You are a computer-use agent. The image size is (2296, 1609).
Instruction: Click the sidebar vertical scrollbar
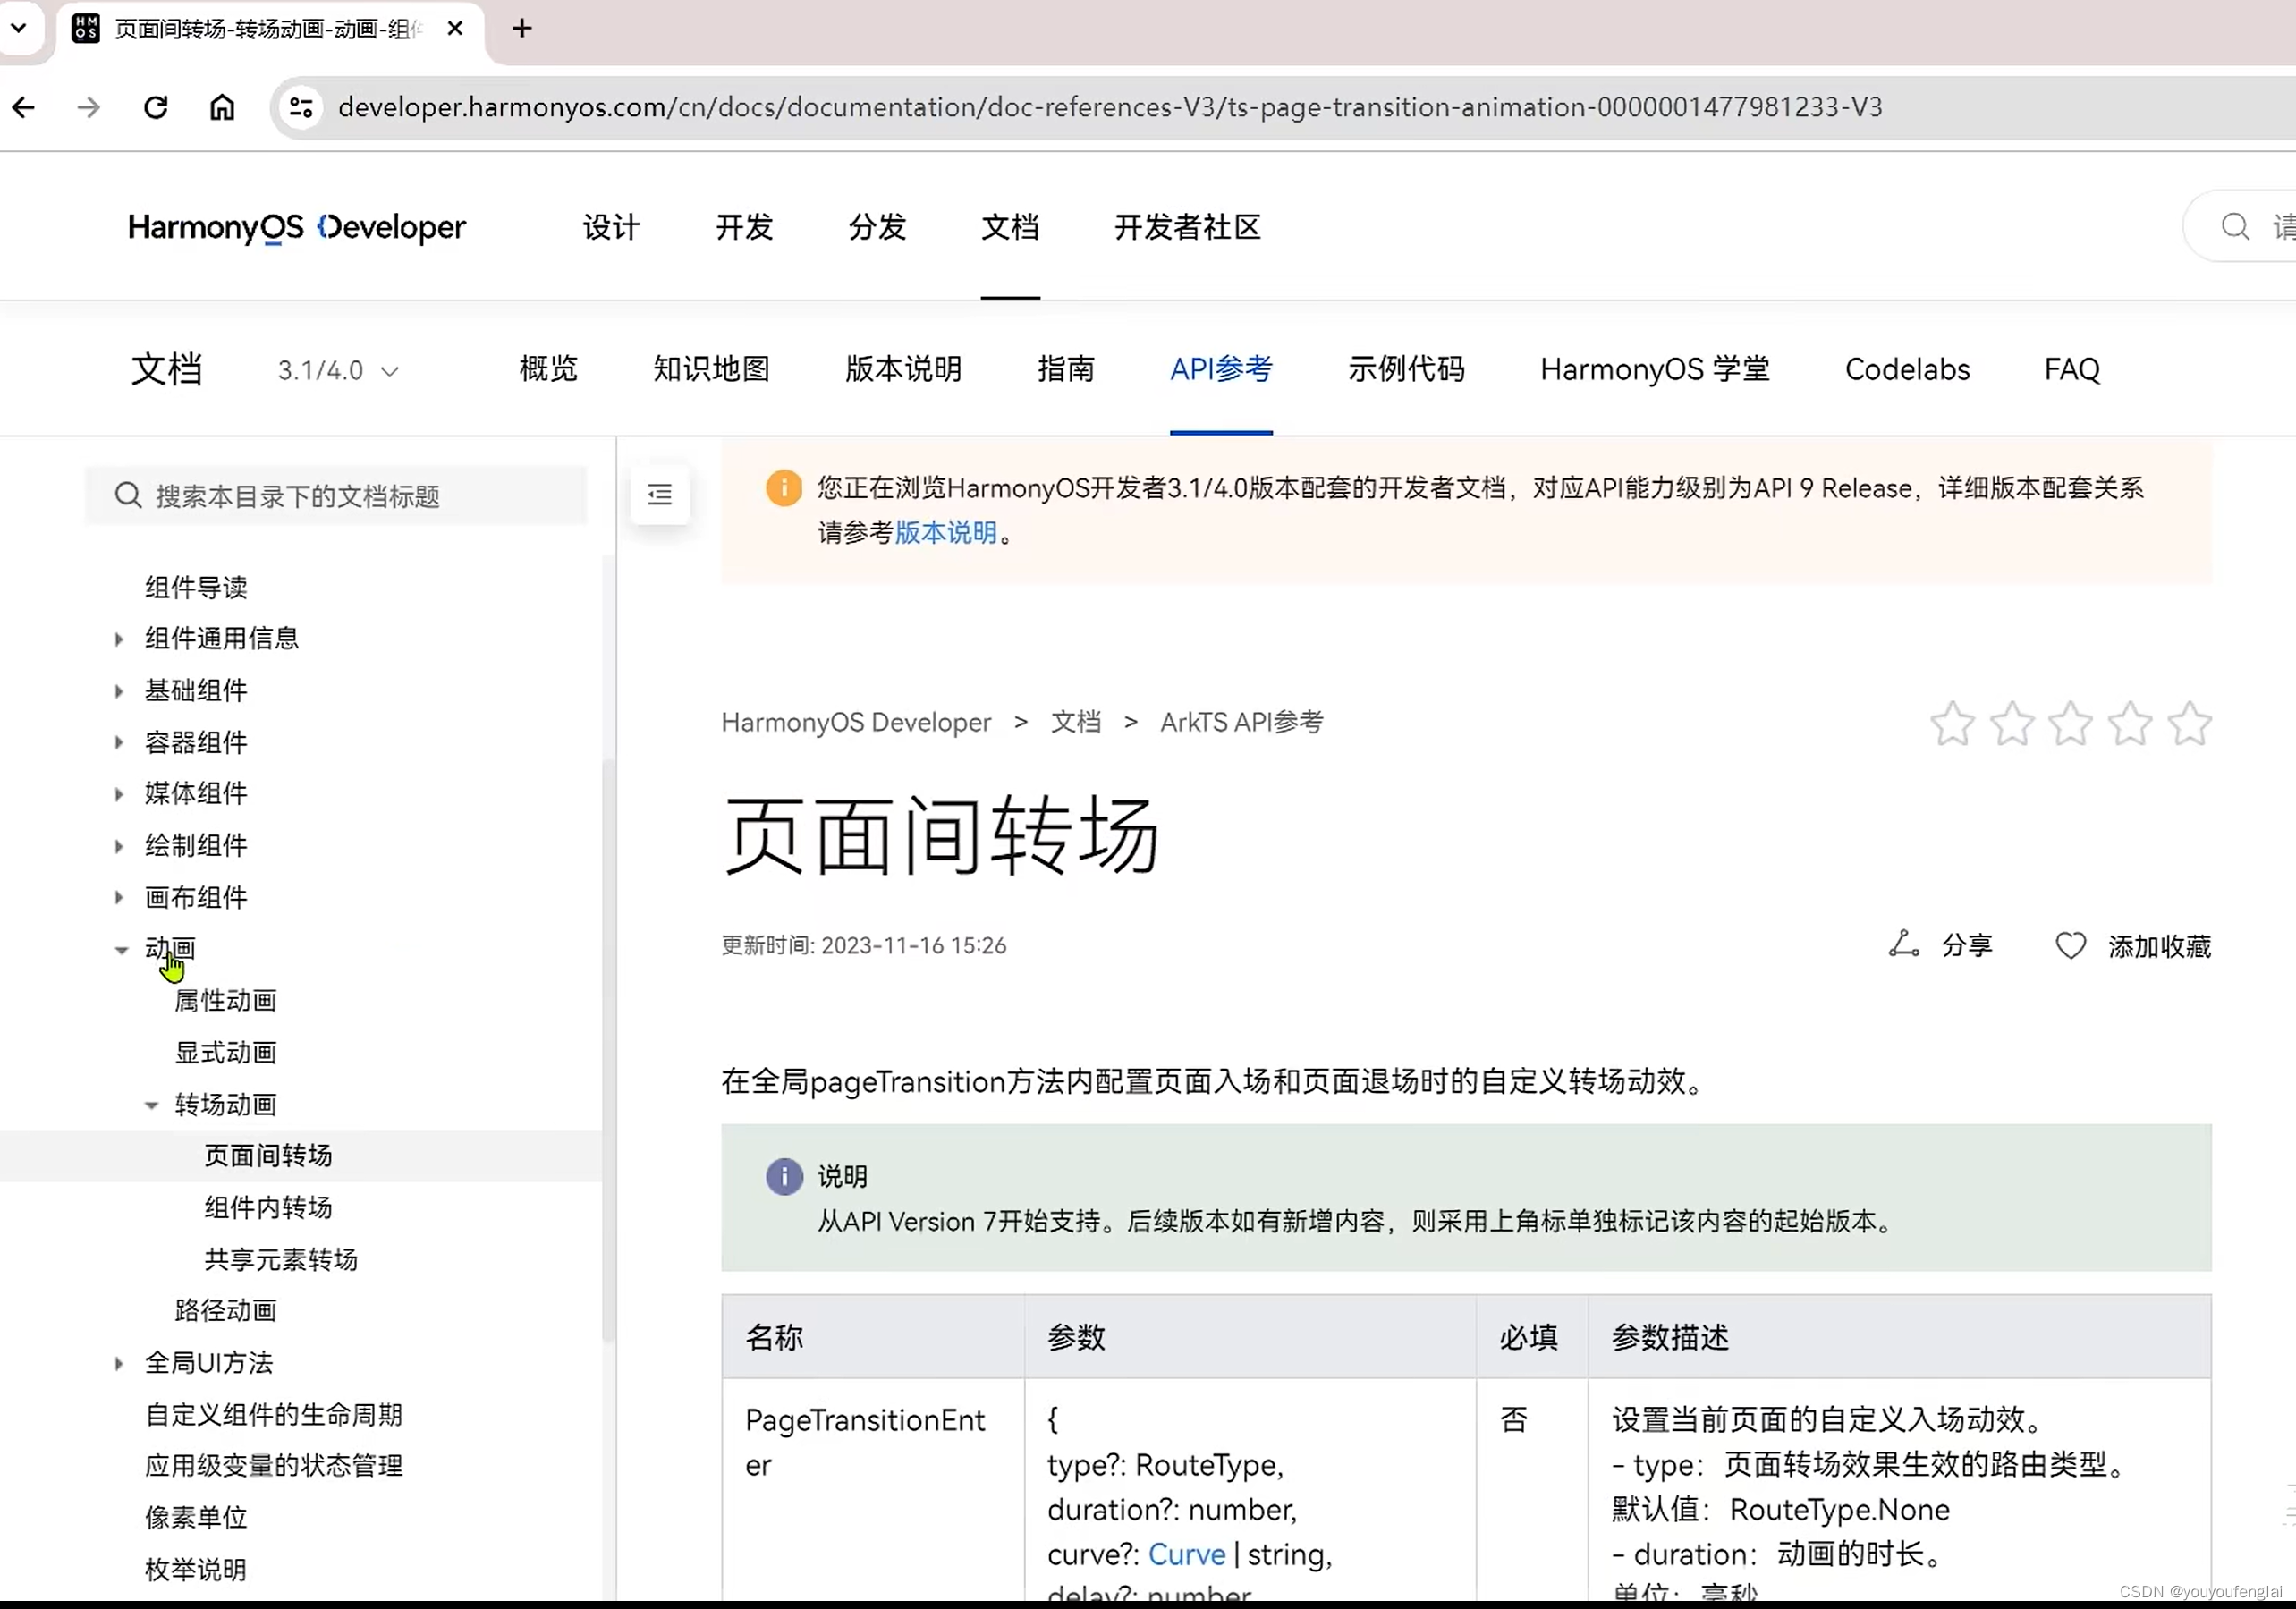608,1050
